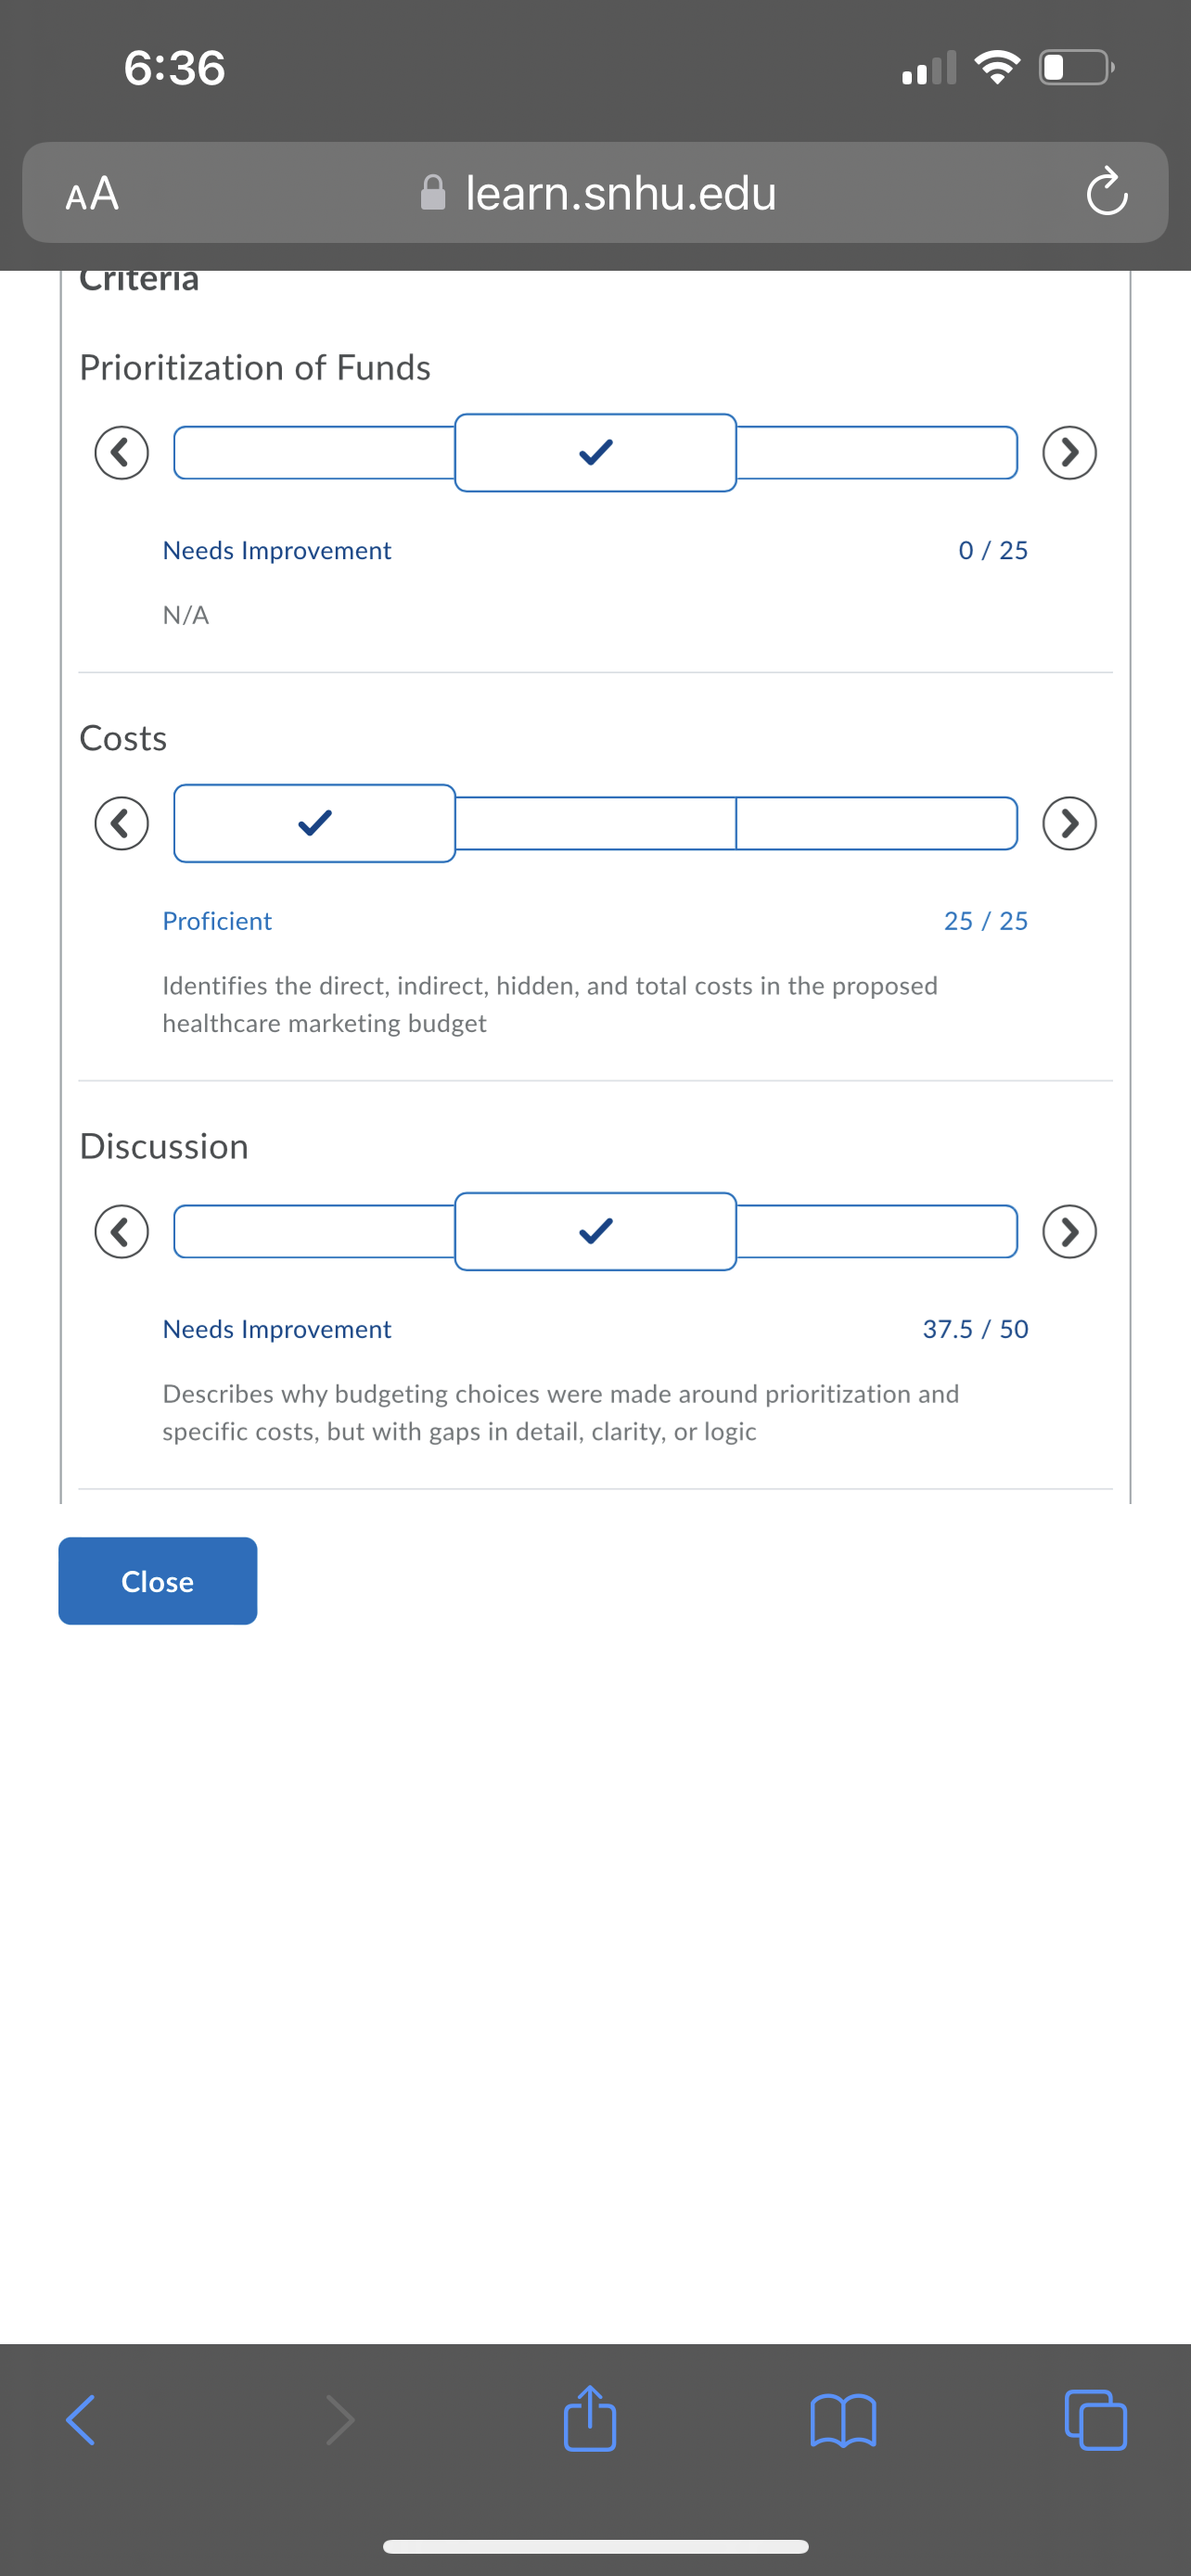Select the last level box under Discussion
This screenshot has height=2576, width=1191.
pyautogui.click(x=877, y=1231)
